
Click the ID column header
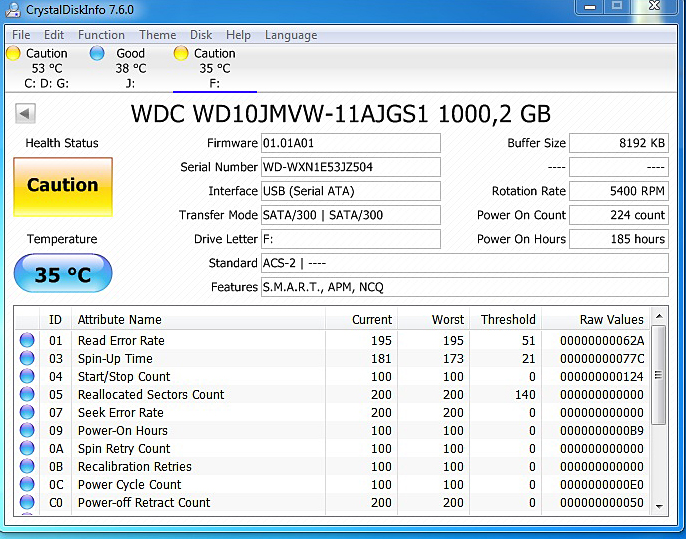55,319
